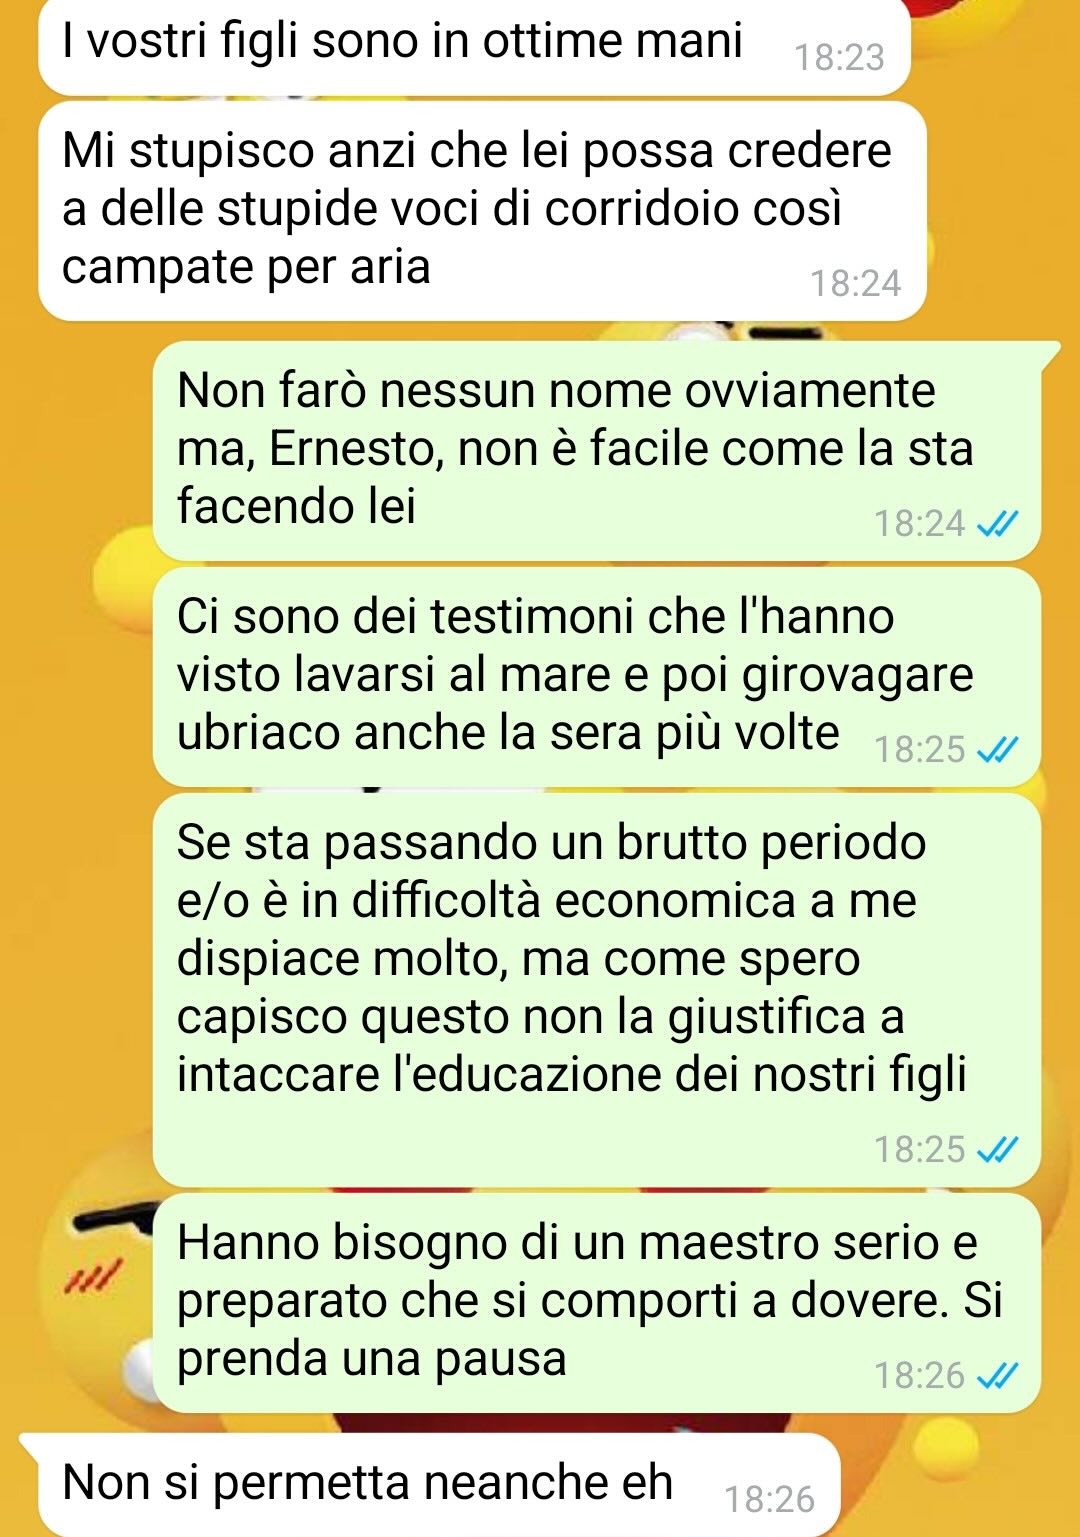Tap the 18:23 timestamp on first message
Image resolution: width=1080 pixels, height=1537 pixels.
coord(840,58)
